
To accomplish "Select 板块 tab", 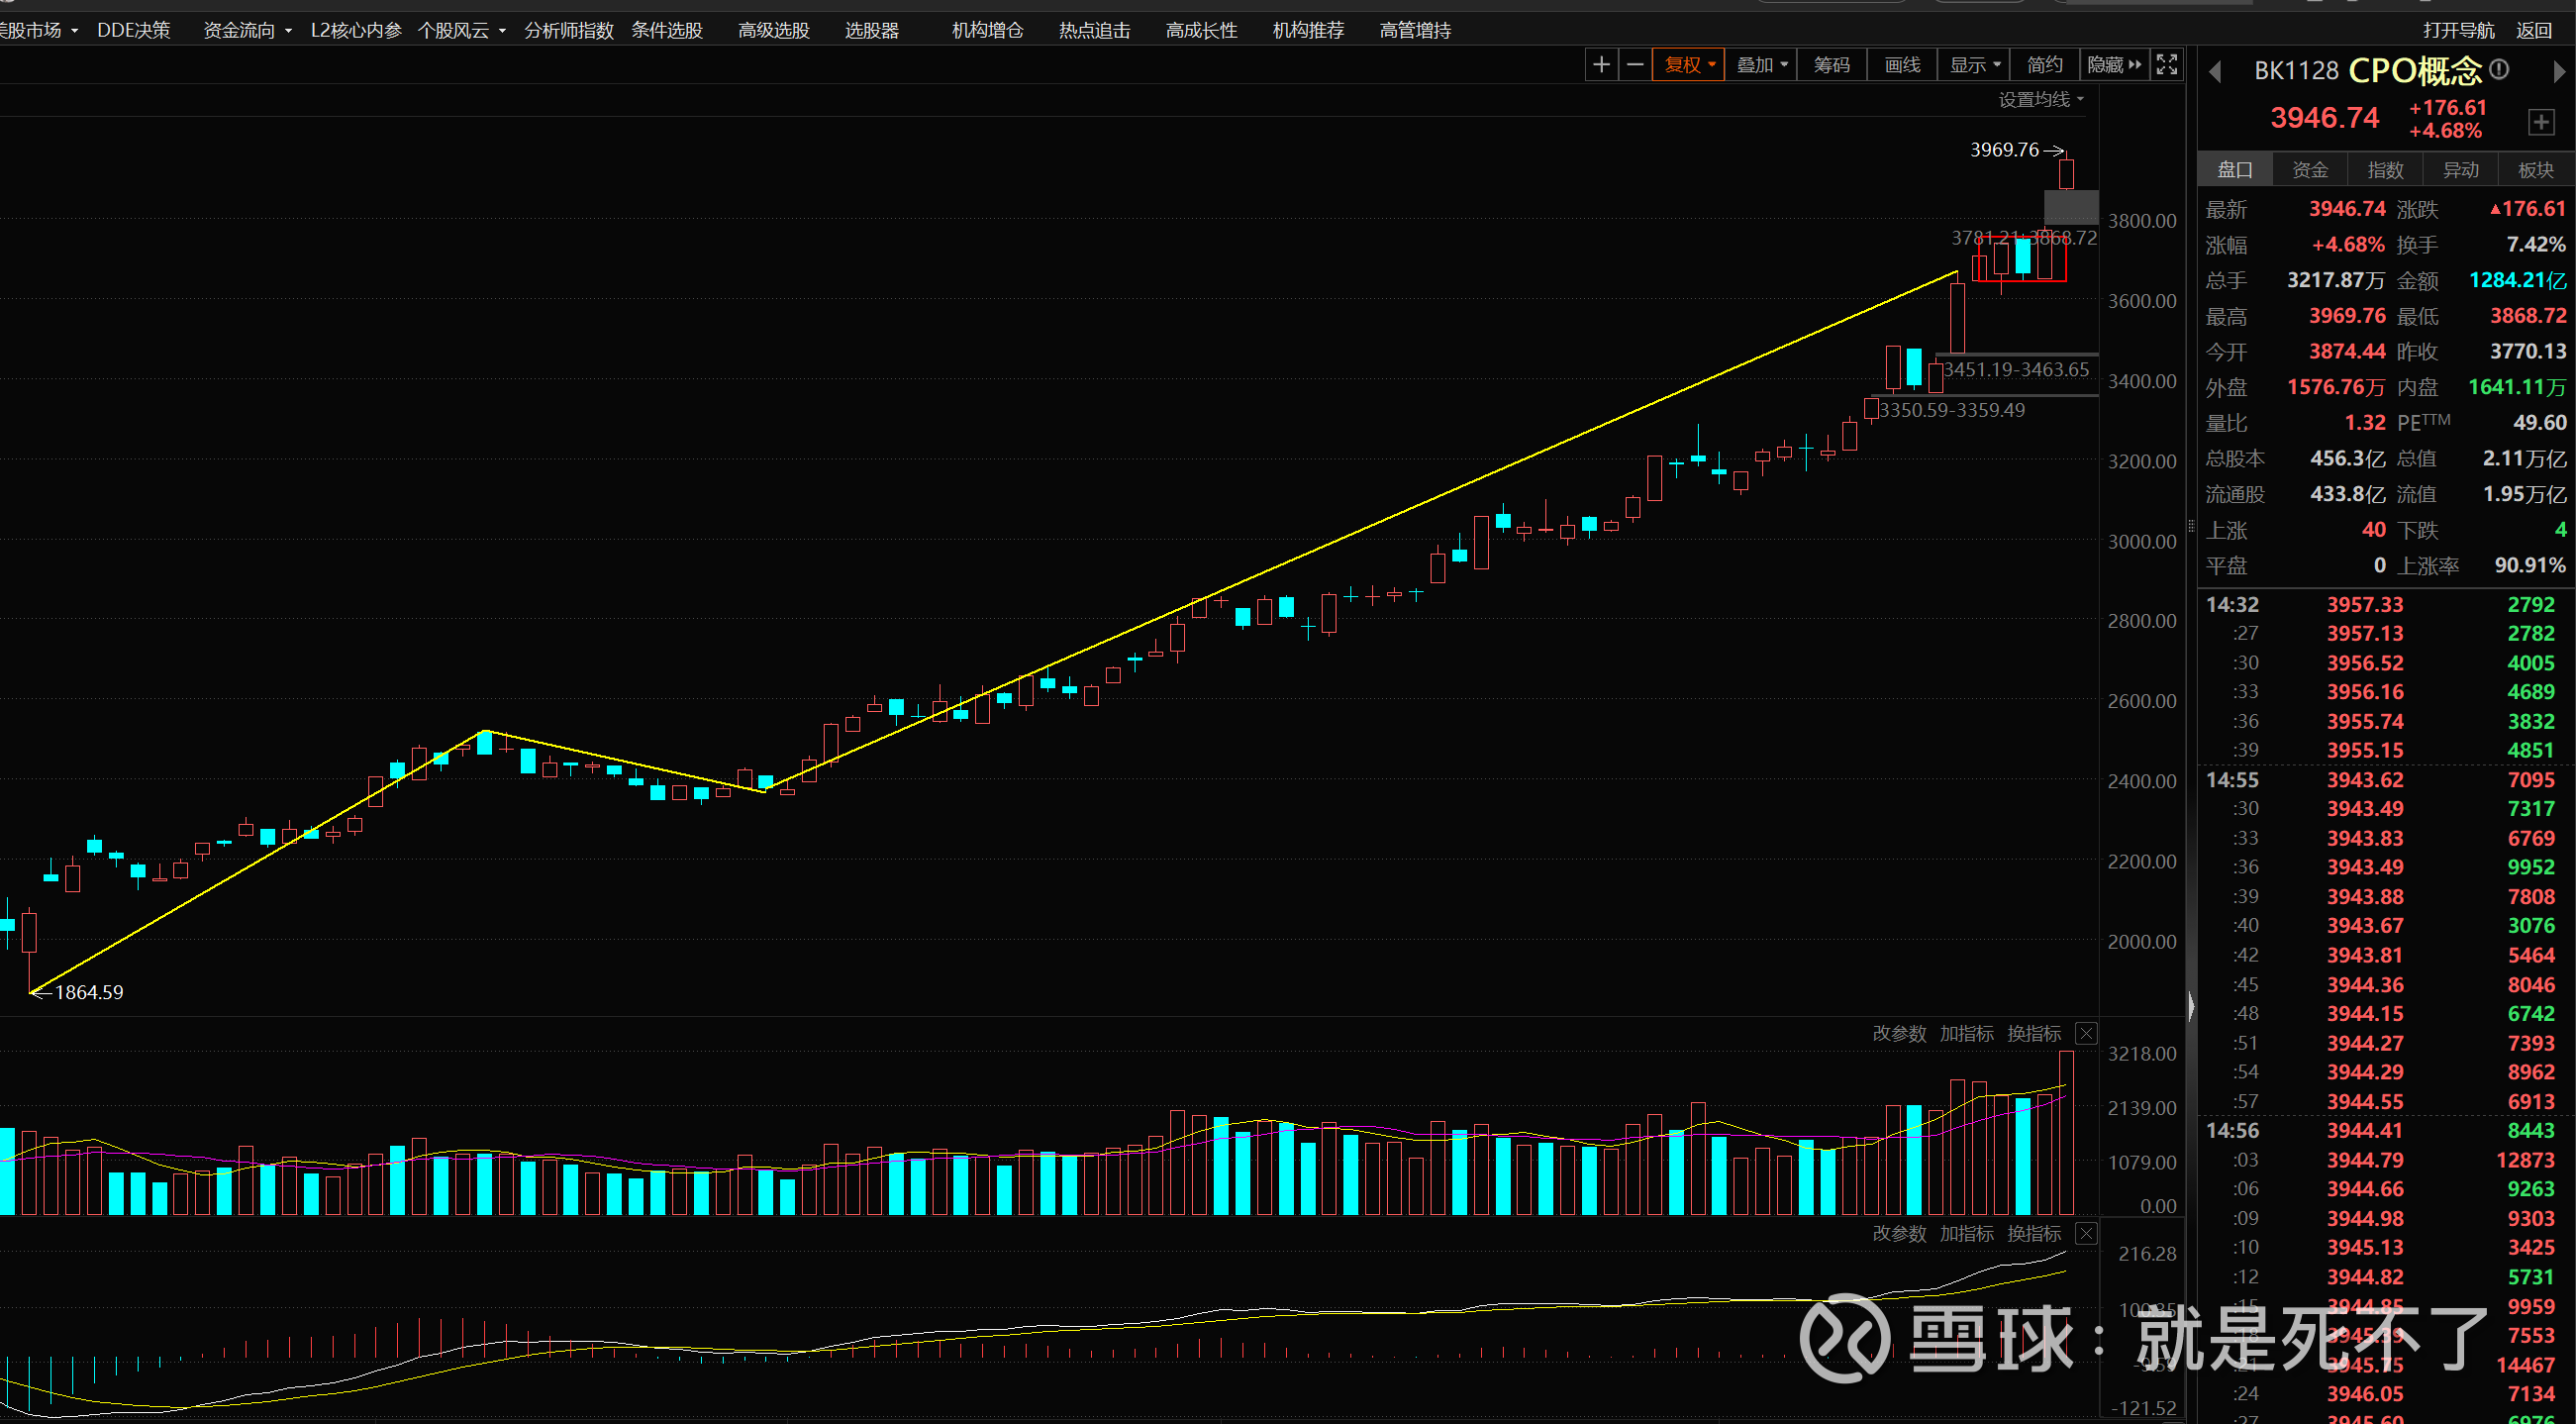I will tap(2535, 170).
